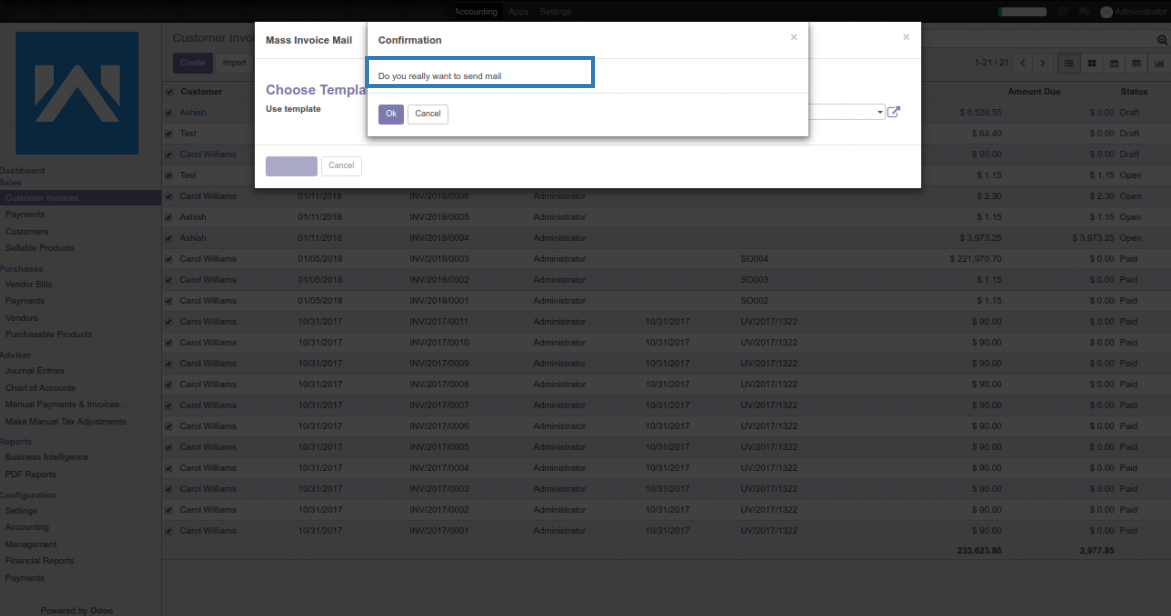Open advanced search magnifier icon
This screenshot has width=1171, height=616.
(x=1162, y=40)
